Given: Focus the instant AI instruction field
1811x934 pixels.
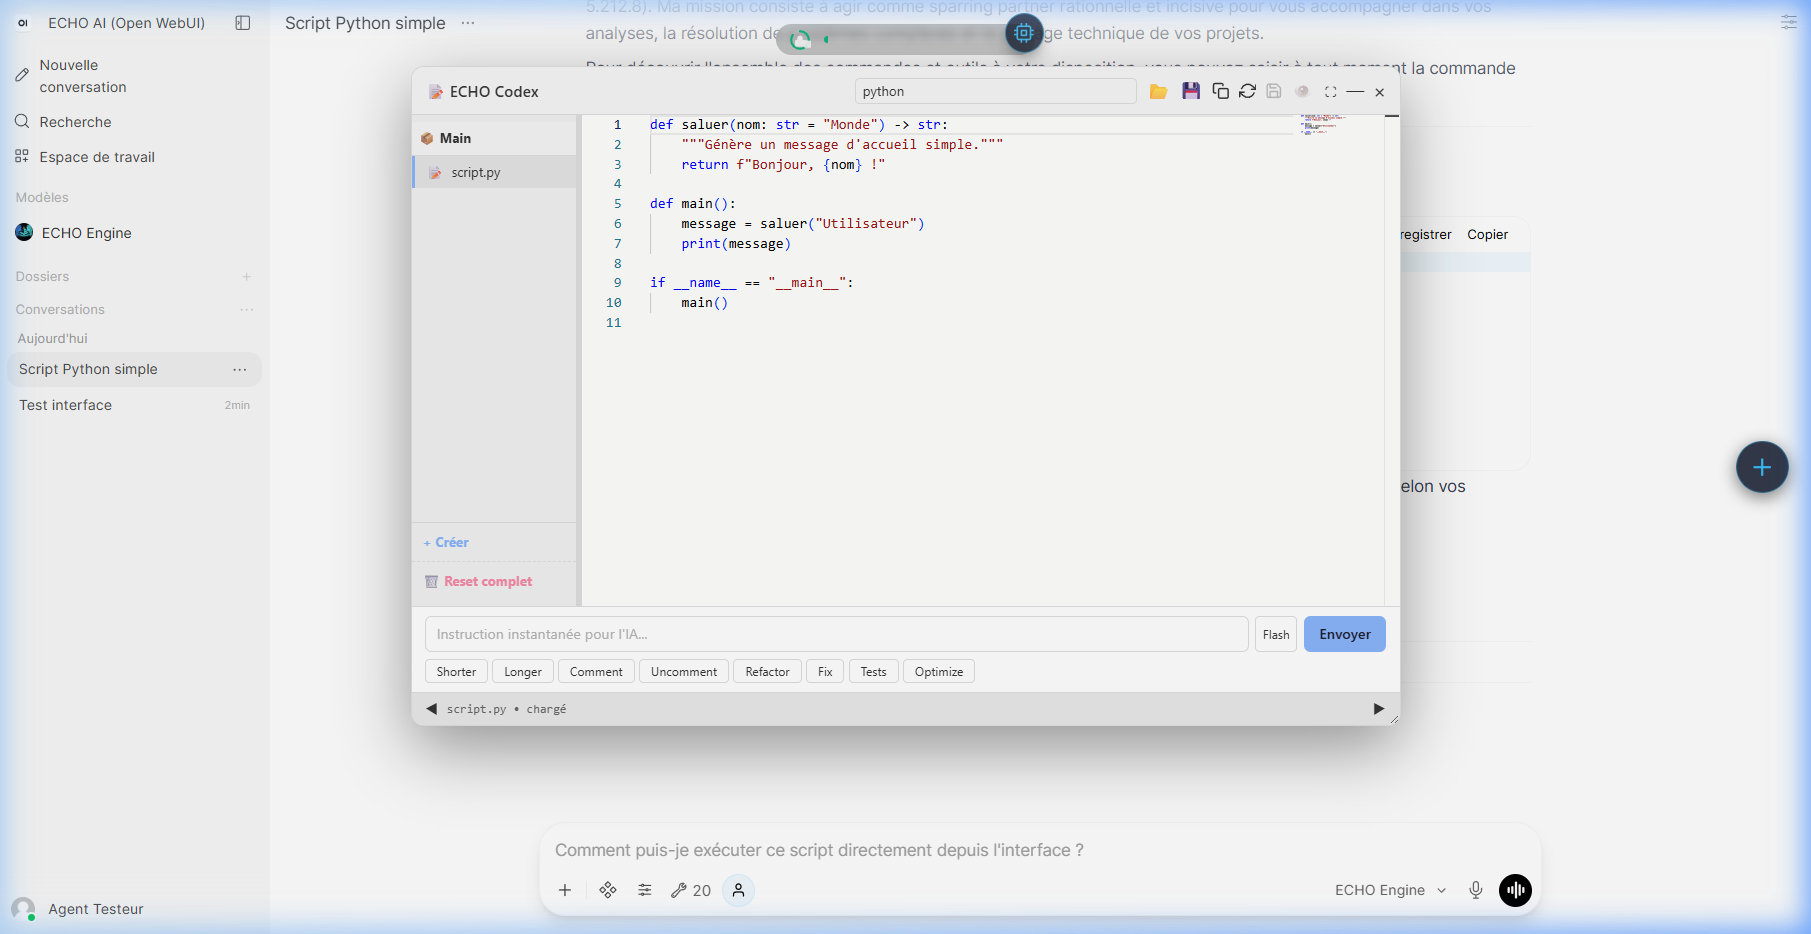Looking at the screenshot, I should tap(836, 634).
